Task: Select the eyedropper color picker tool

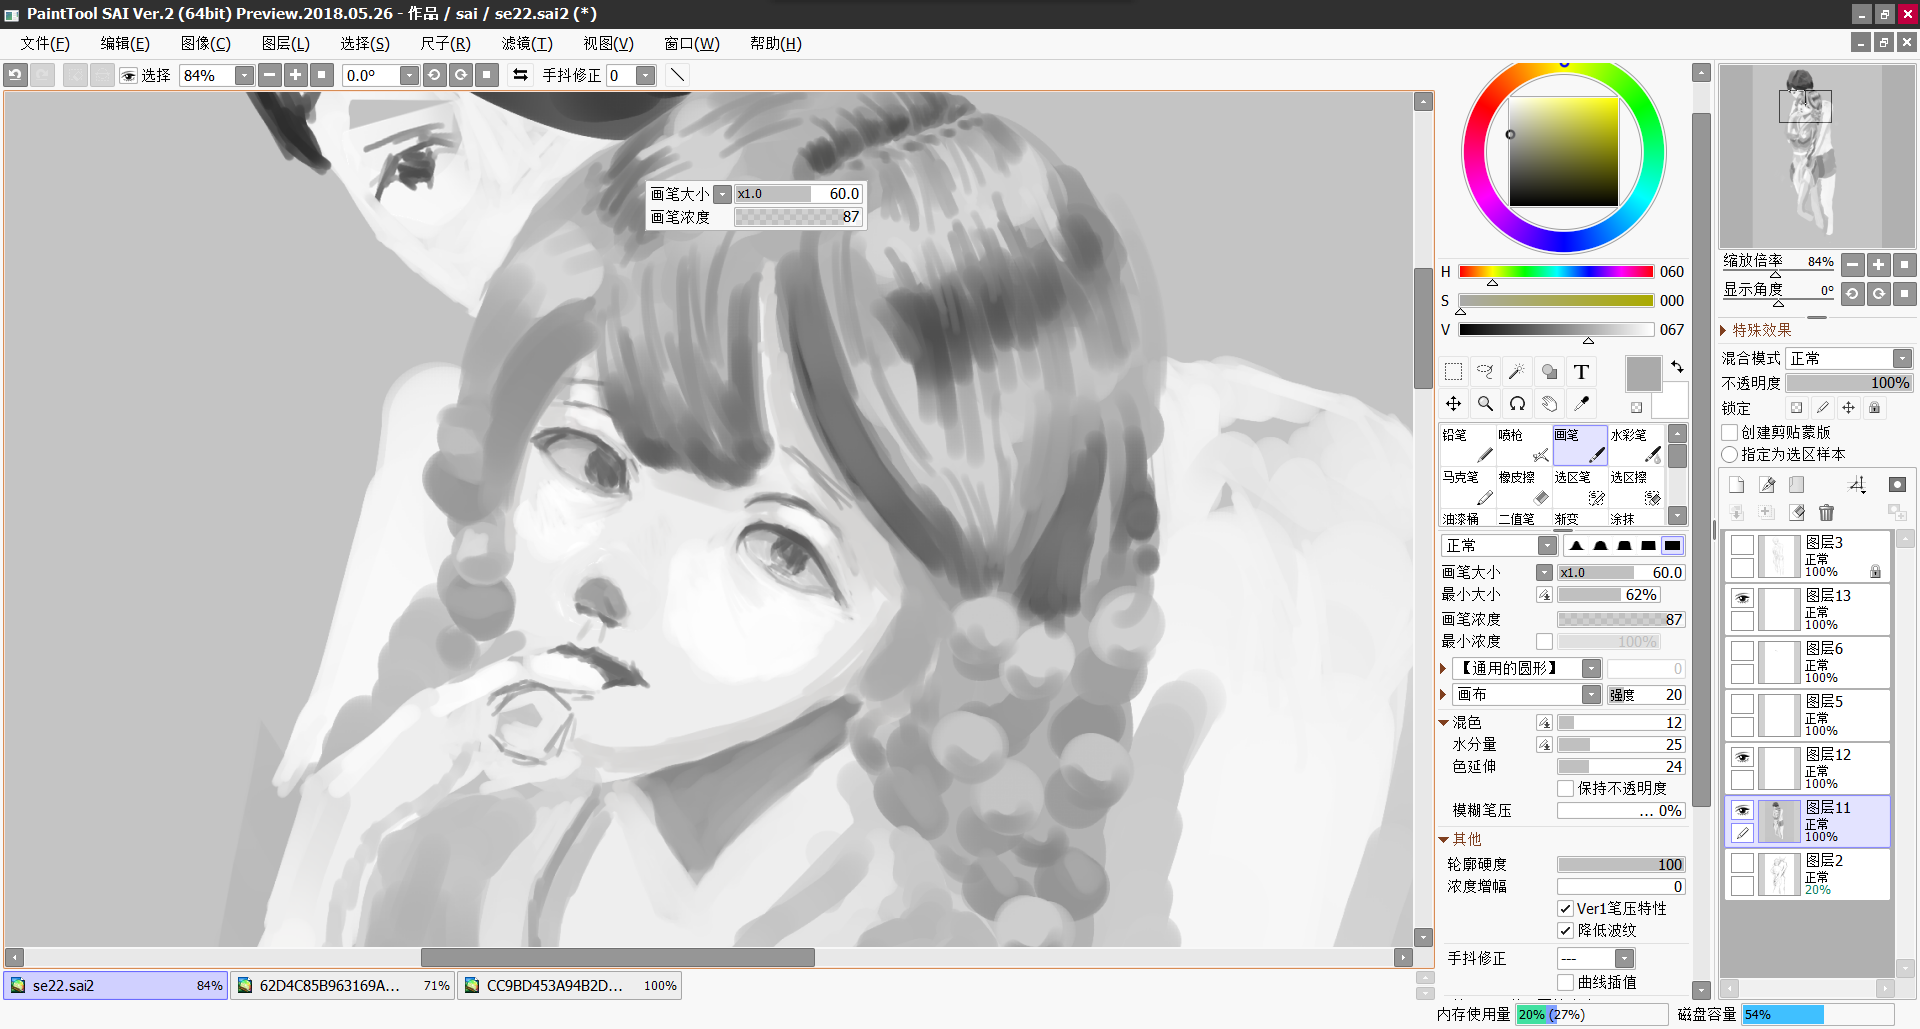Action: pos(1581,404)
